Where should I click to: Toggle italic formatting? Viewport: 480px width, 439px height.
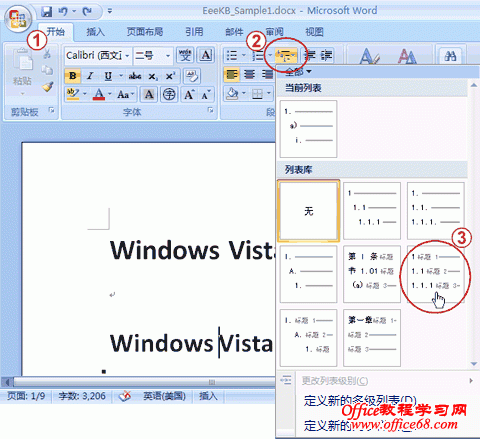(90, 76)
